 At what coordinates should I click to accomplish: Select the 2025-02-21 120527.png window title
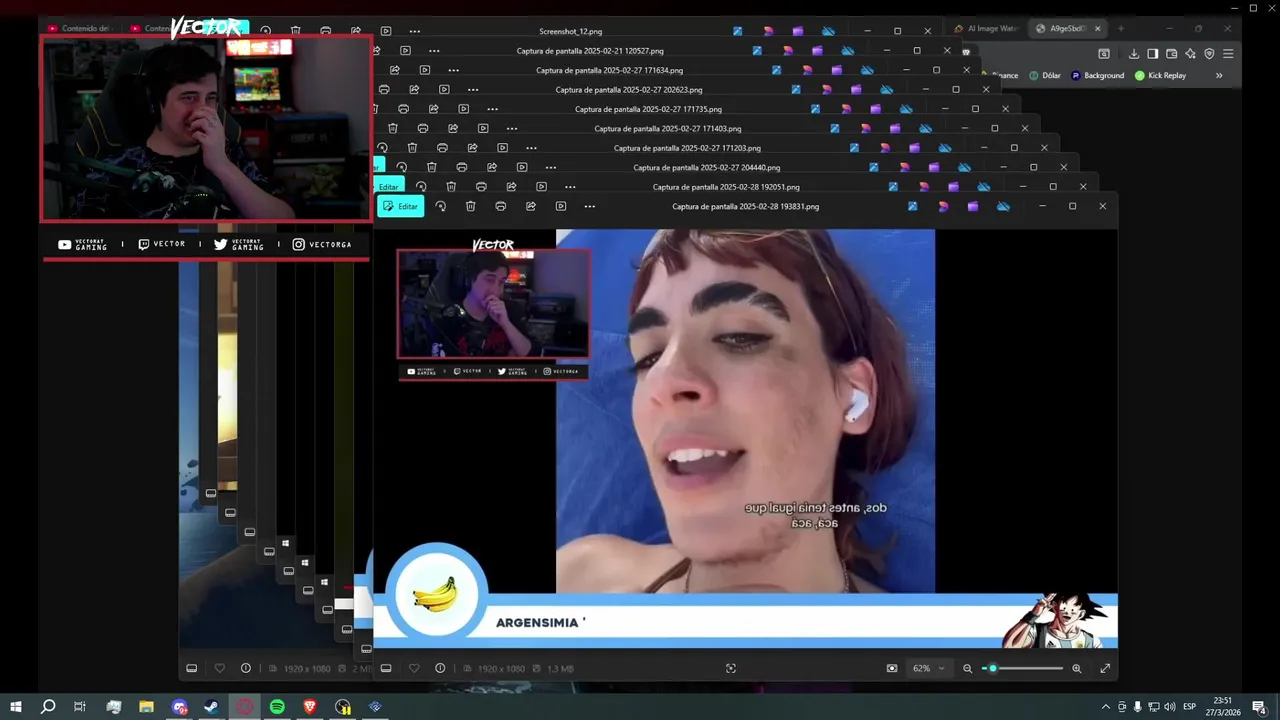(590, 51)
